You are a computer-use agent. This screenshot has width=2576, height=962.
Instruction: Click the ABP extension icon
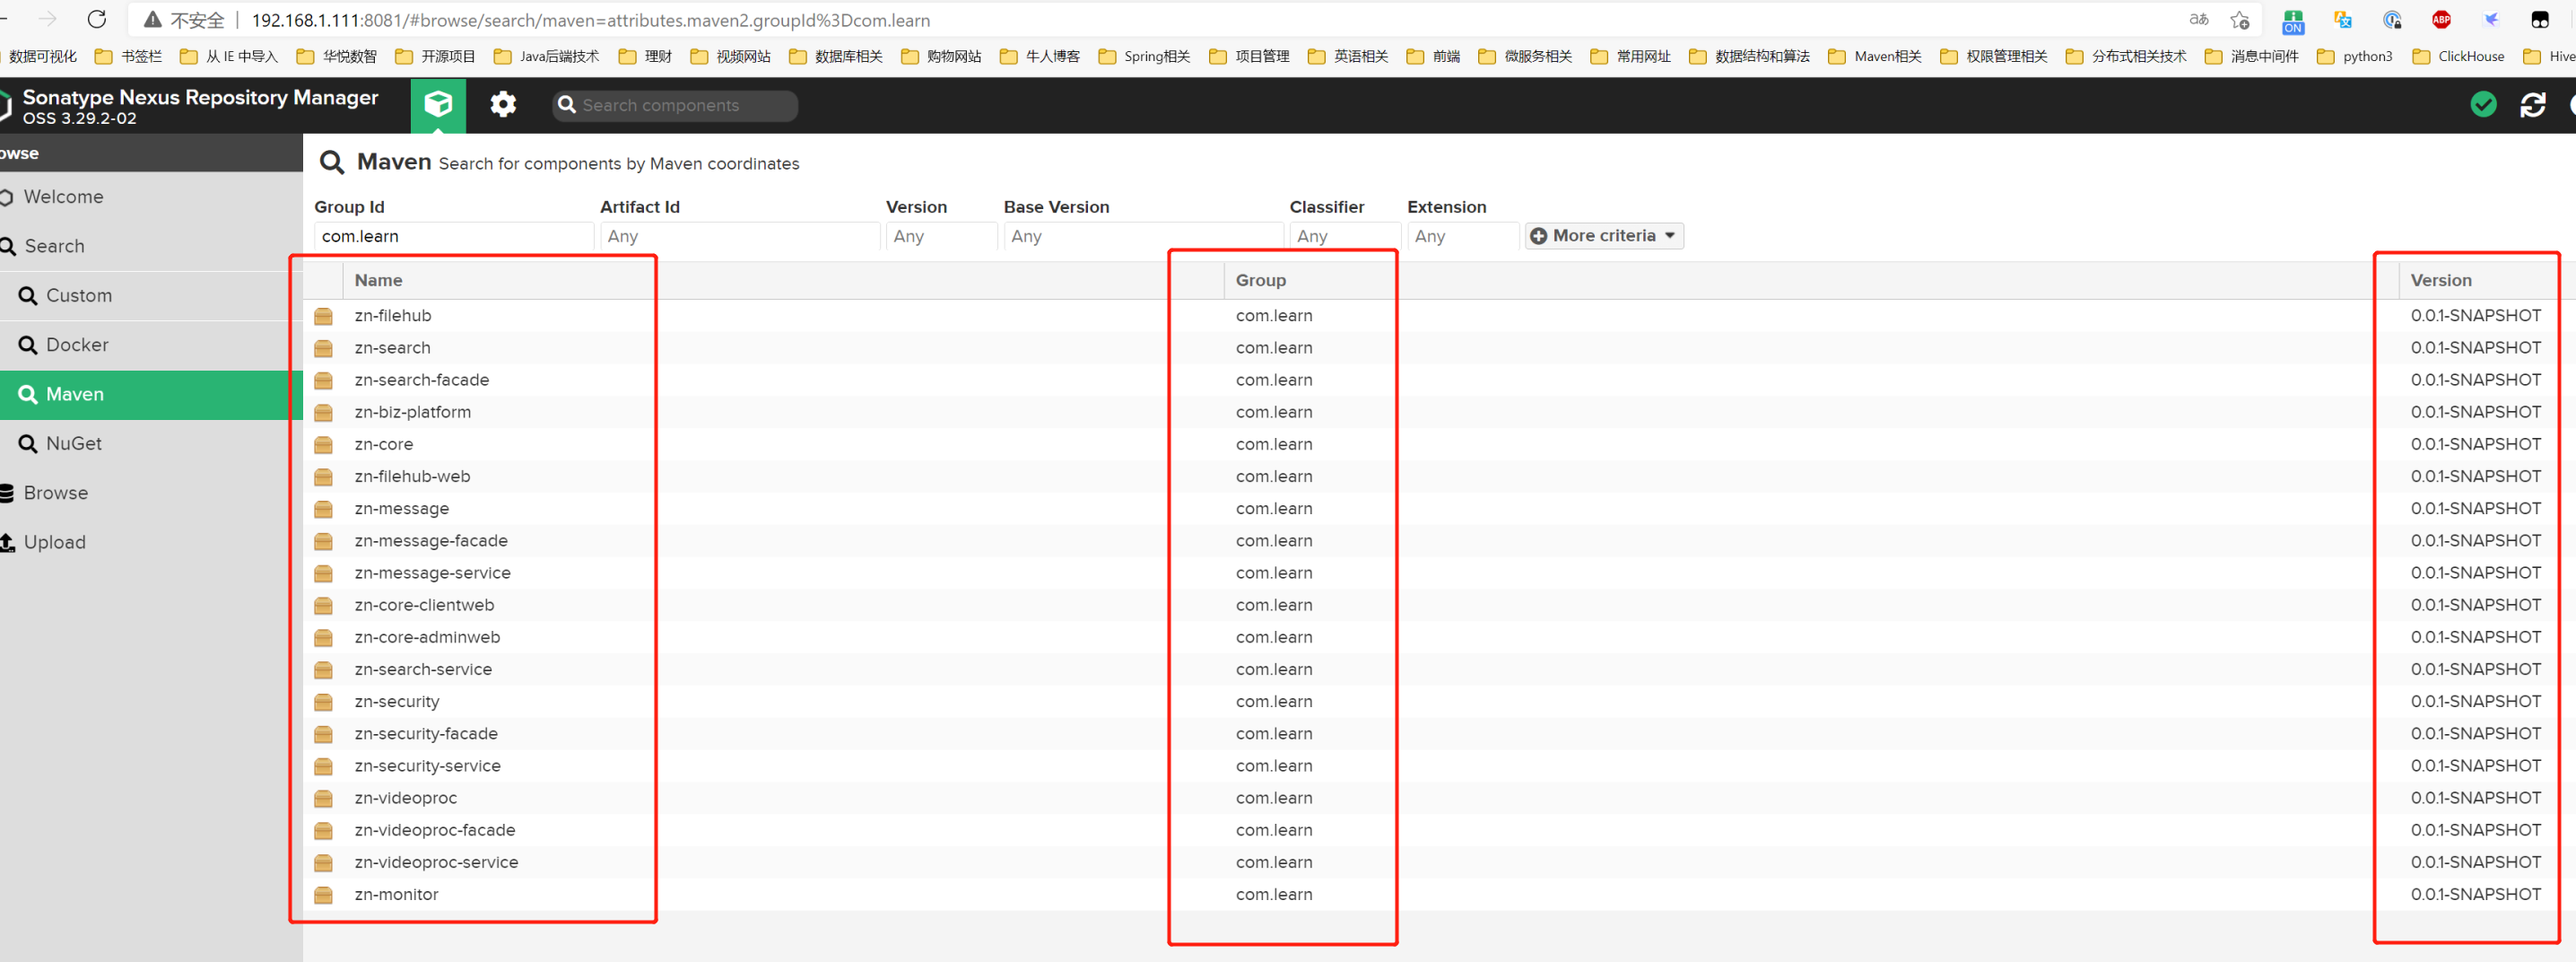pos(2442,20)
